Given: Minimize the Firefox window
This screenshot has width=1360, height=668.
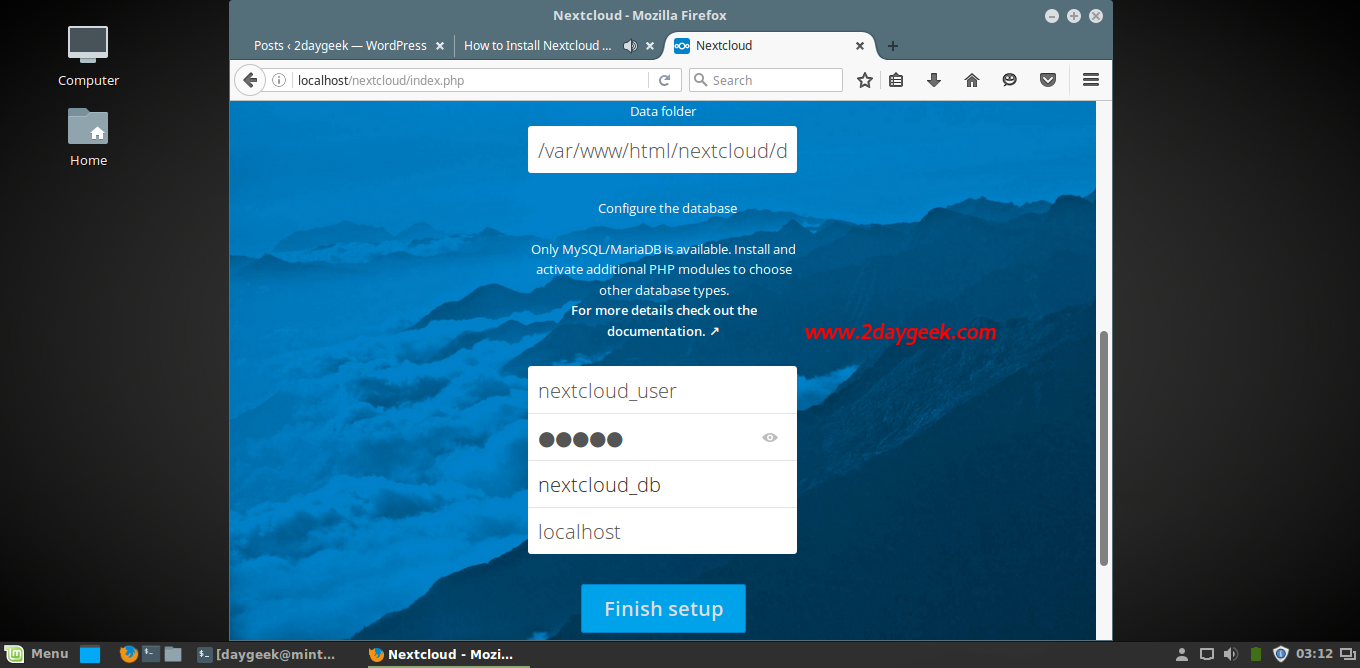Looking at the screenshot, I should tap(1051, 16).
